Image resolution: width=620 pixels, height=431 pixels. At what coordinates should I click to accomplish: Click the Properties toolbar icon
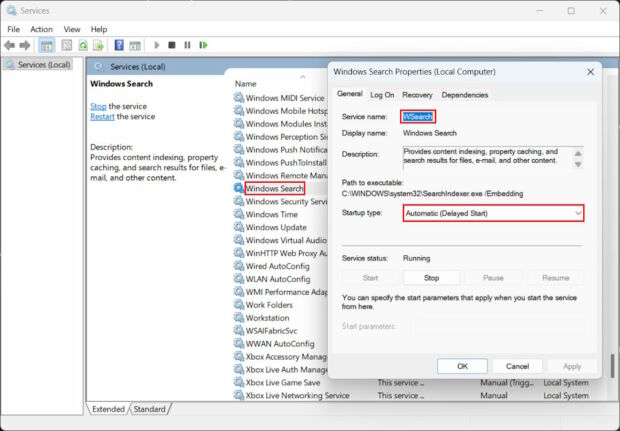click(x=67, y=45)
